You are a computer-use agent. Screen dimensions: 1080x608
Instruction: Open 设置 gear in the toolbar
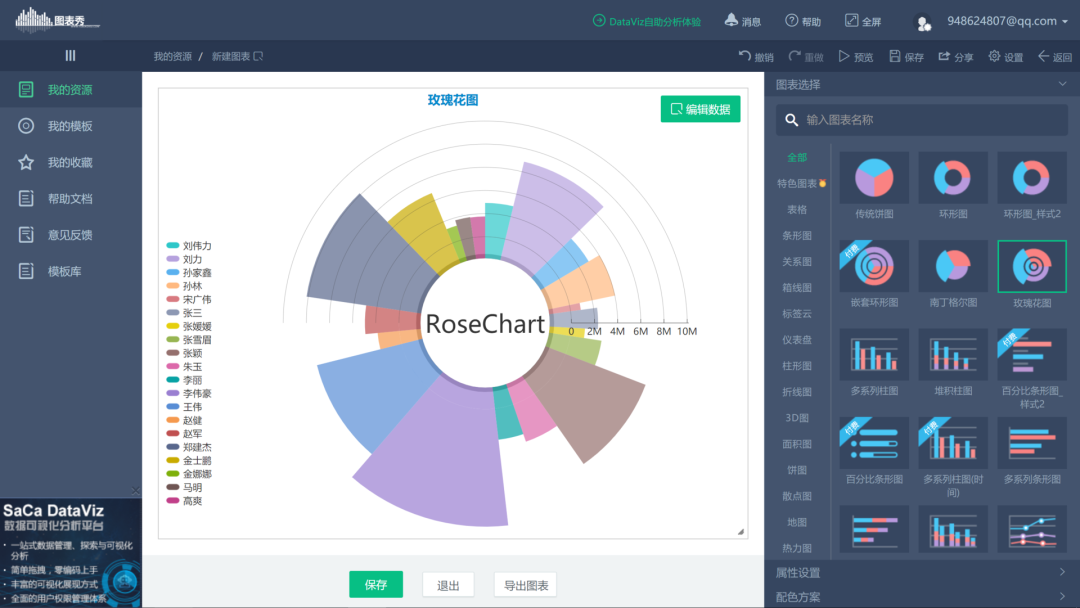(1006, 56)
